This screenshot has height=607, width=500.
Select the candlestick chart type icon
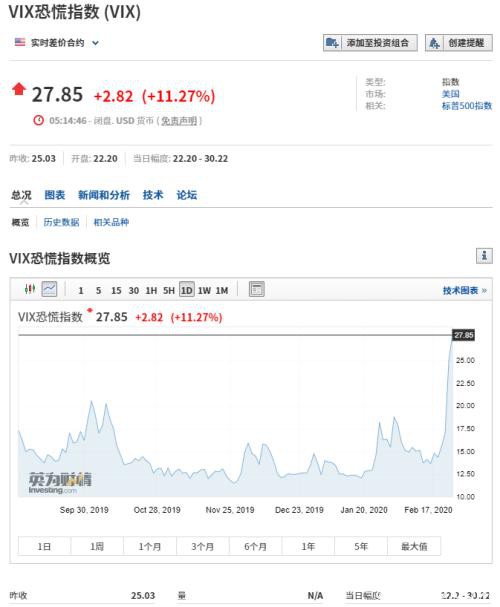pos(30,289)
